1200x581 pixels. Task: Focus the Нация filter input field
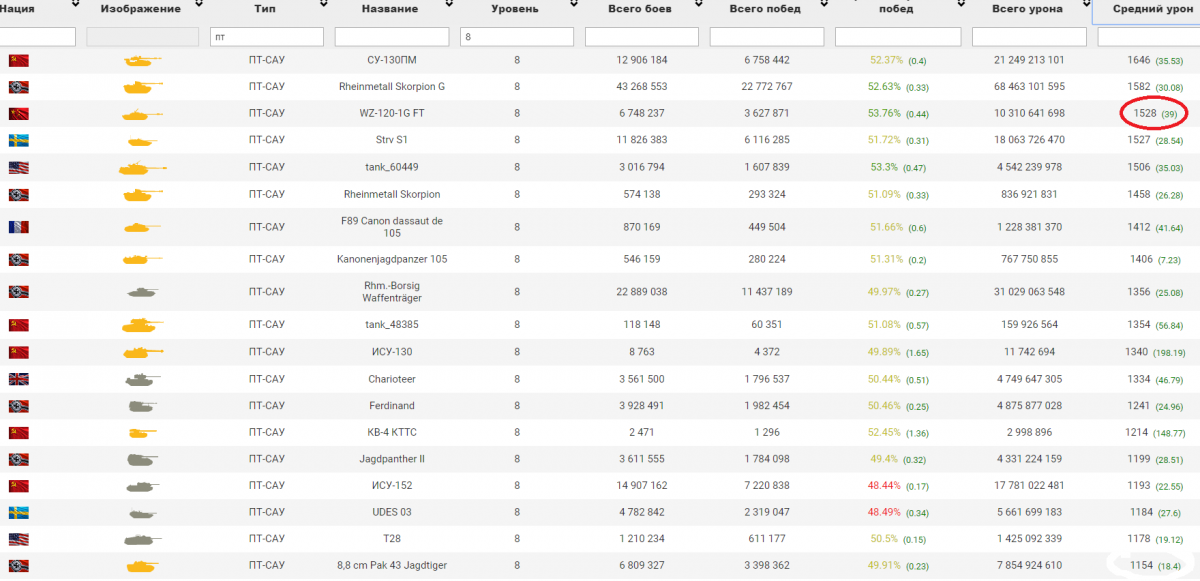38,37
